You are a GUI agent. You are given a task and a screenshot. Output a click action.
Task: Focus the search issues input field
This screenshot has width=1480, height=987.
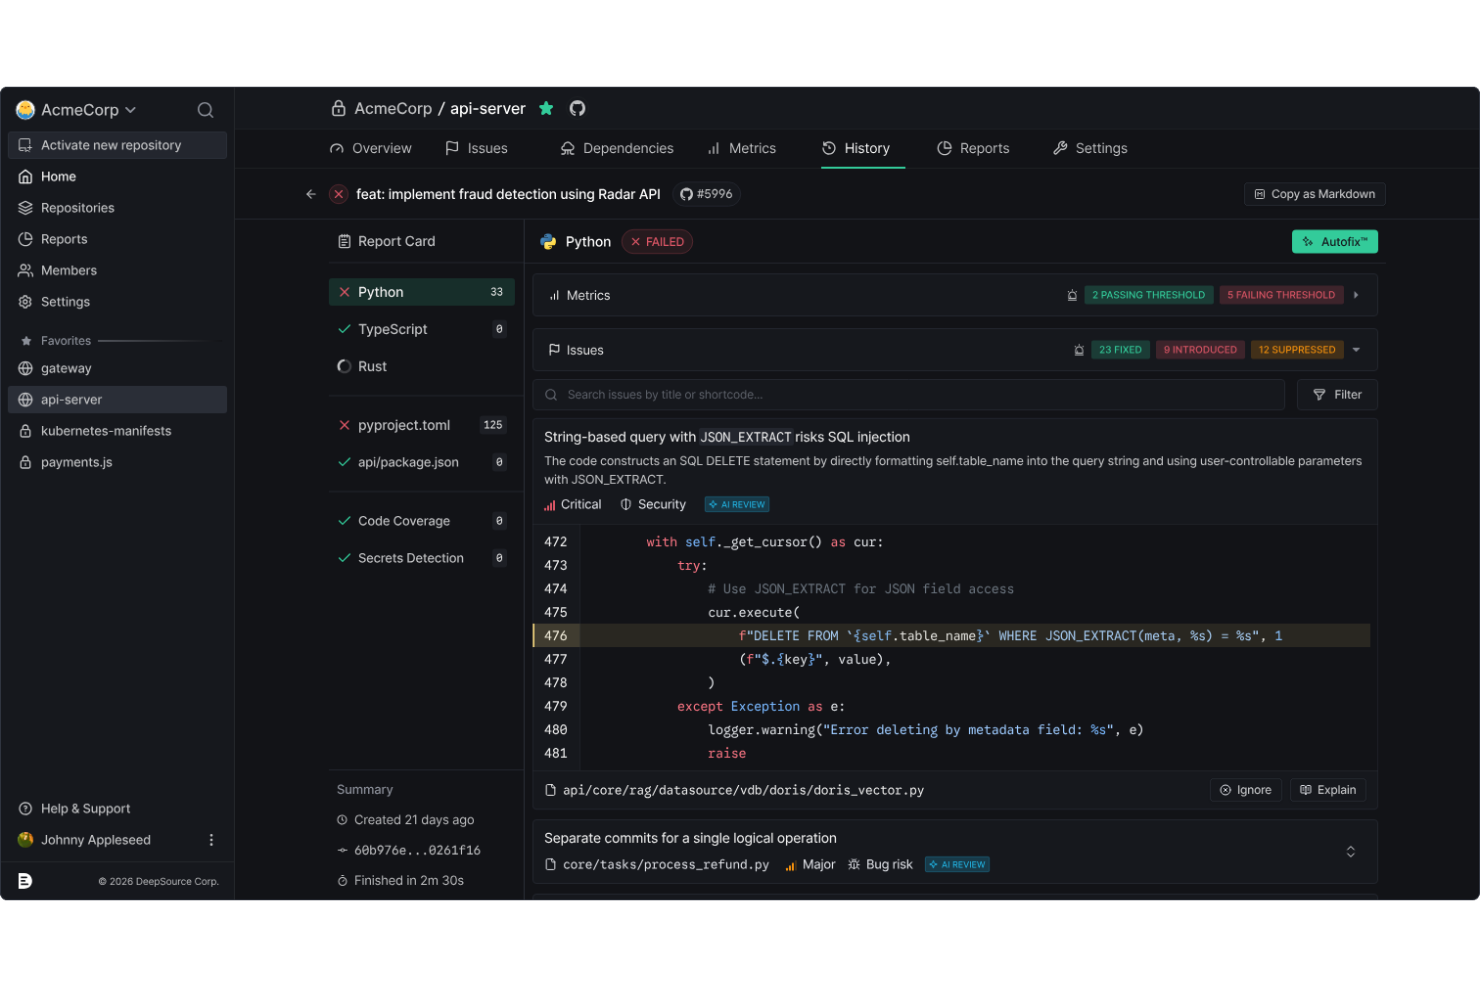(x=908, y=395)
